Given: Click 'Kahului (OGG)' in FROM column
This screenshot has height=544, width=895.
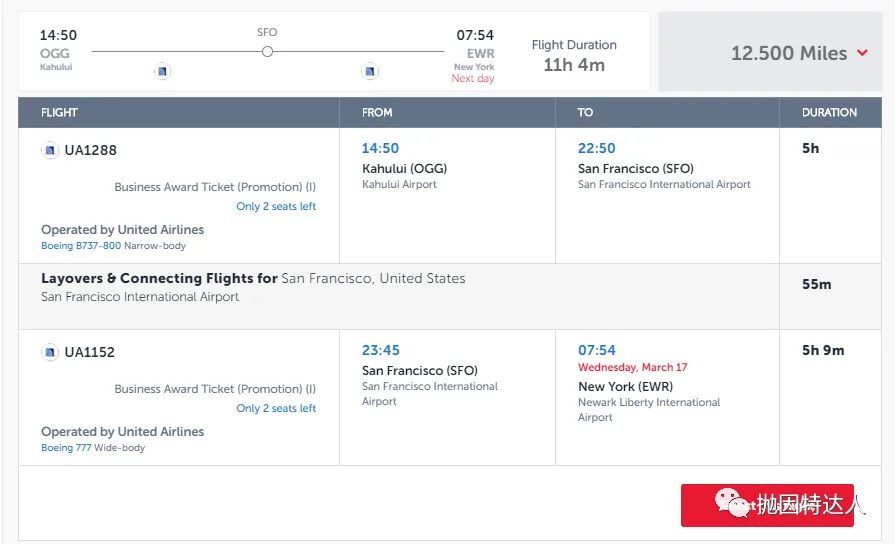Looking at the screenshot, I should pyautogui.click(x=405, y=169).
